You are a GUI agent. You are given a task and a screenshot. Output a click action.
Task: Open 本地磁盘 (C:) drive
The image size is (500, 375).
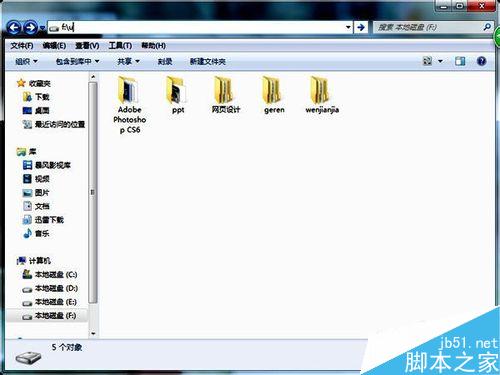click(50, 275)
